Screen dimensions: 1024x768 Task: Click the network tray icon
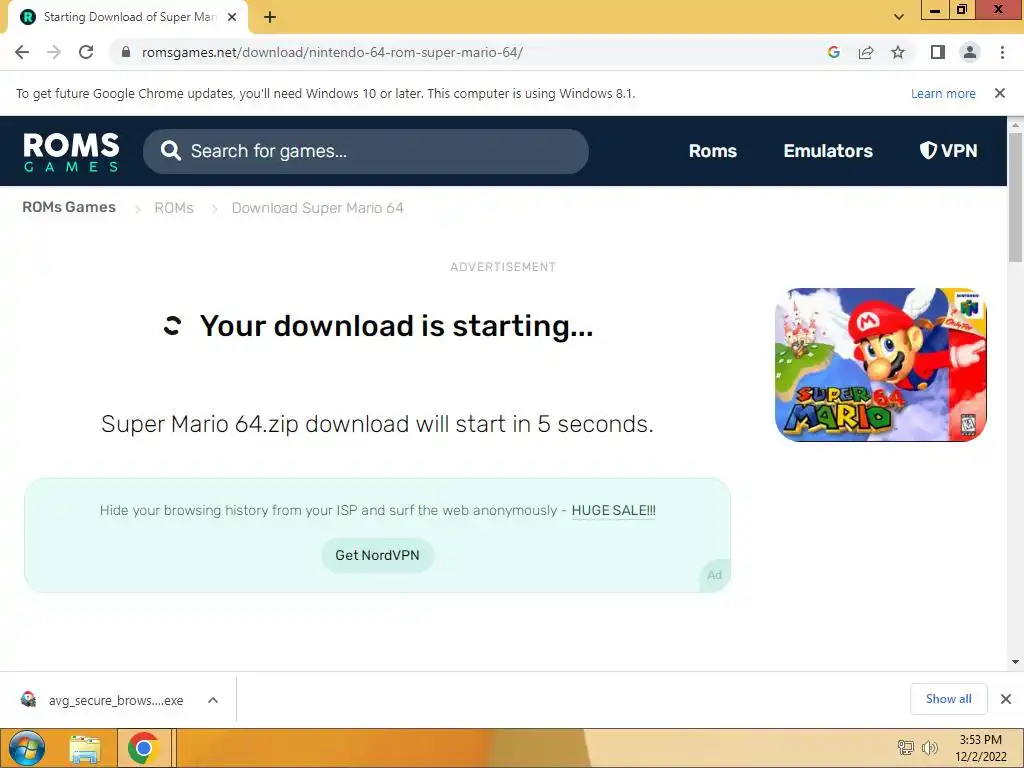pos(905,748)
